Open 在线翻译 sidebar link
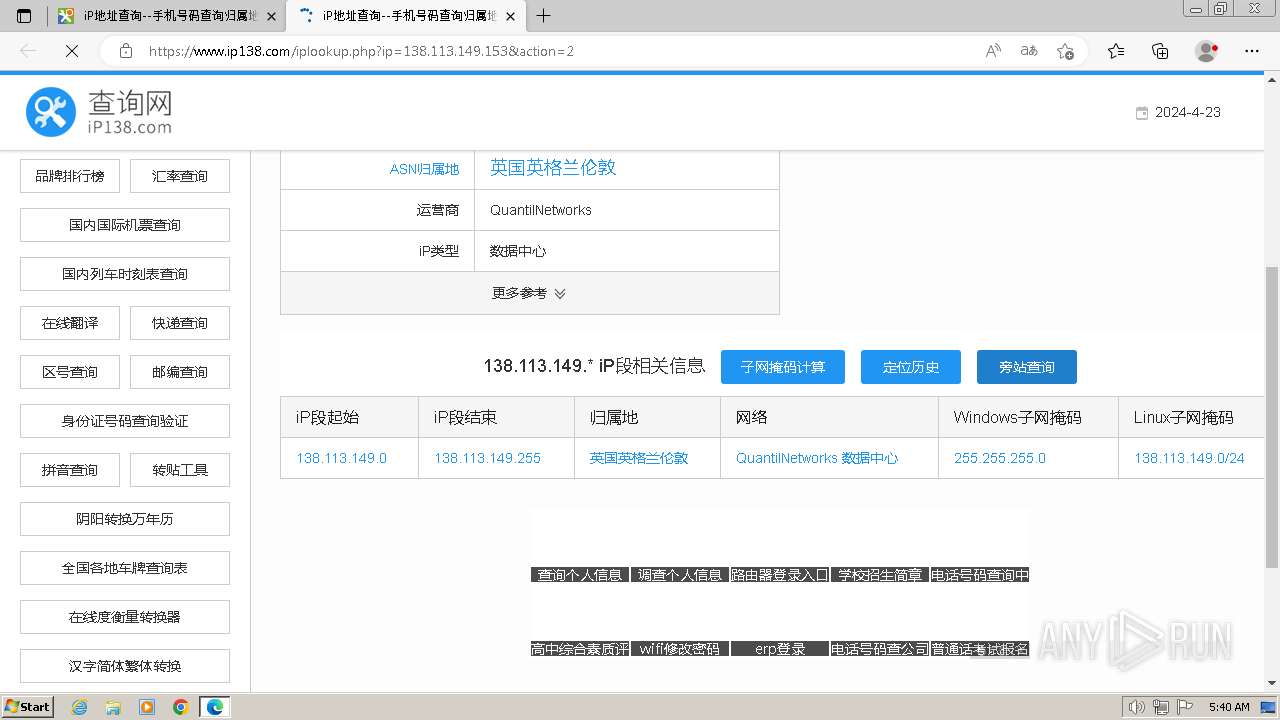Viewport: 1280px width, 720px height. [x=70, y=323]
